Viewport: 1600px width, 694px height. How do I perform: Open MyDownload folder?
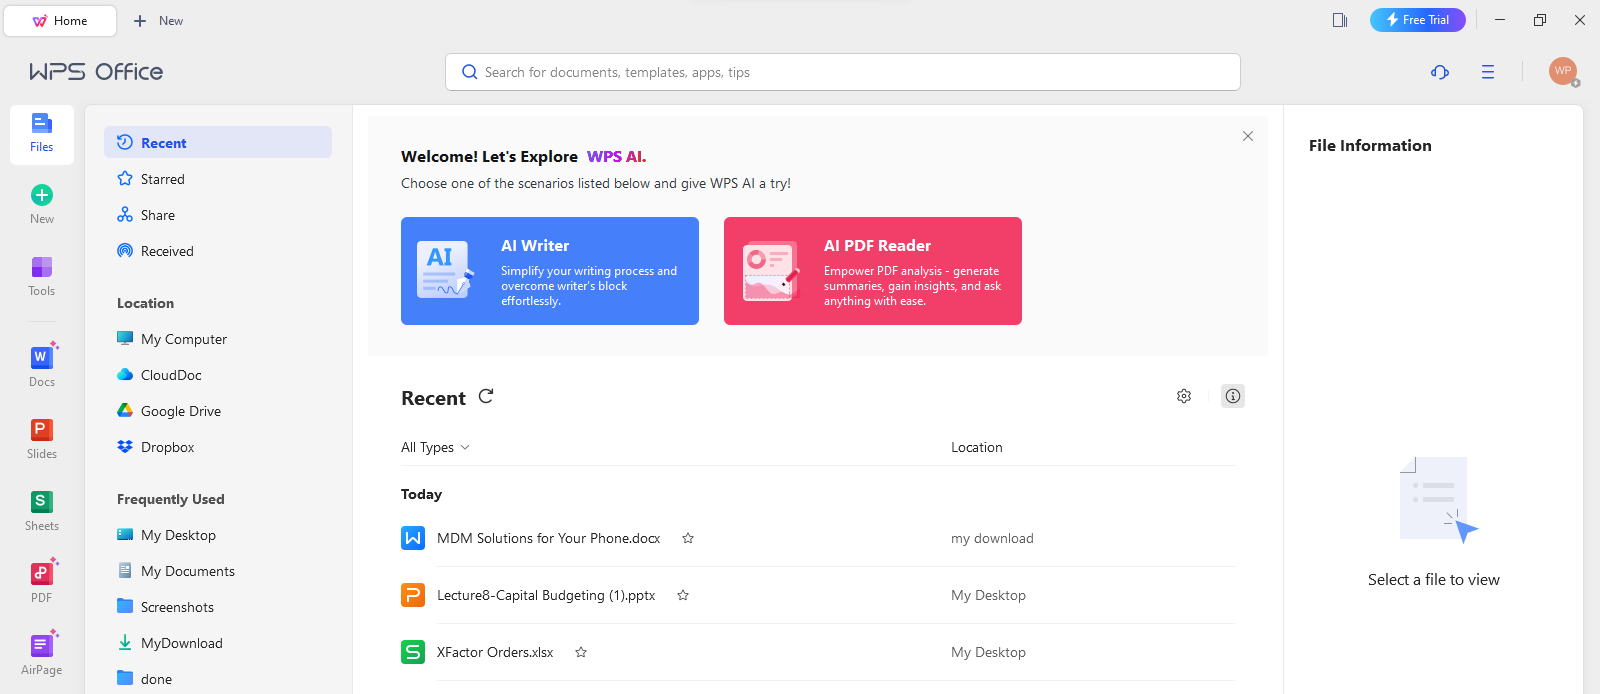(218, 643)
